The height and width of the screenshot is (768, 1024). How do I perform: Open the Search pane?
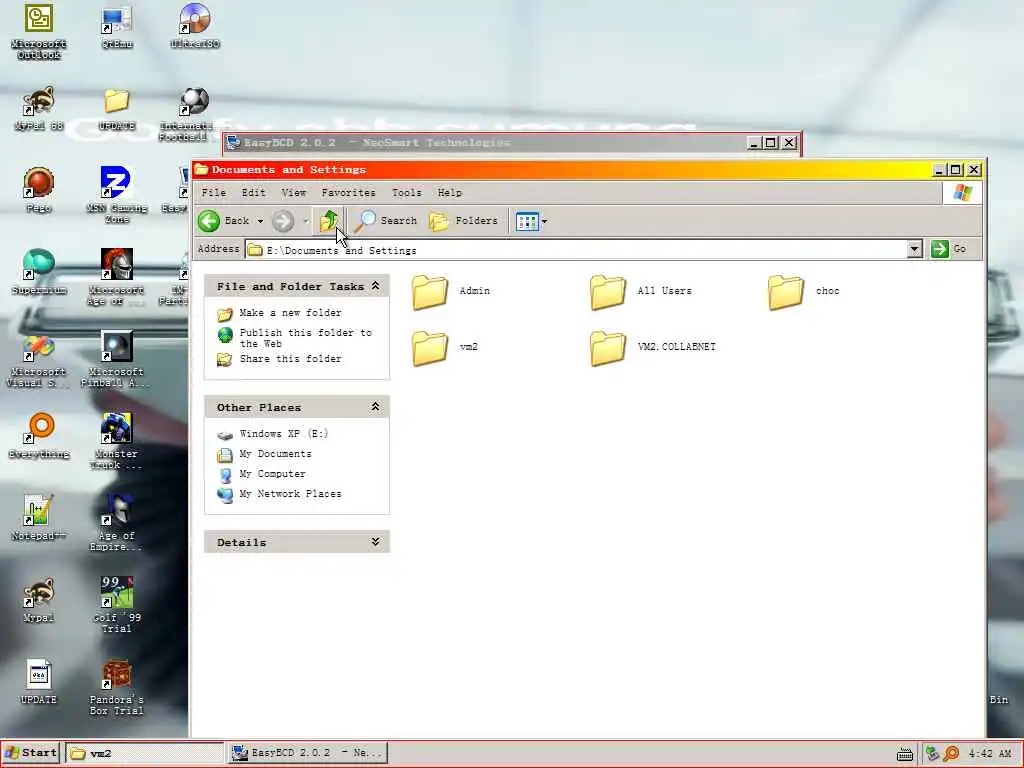click(385, 221)
